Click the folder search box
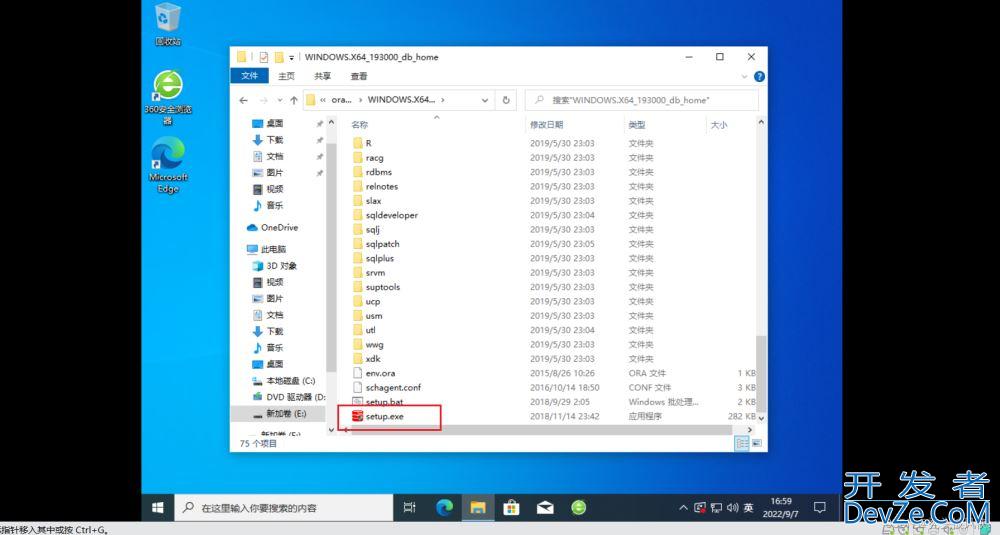1000x535 pixels. pyautogui.click(x=642, y=100)
